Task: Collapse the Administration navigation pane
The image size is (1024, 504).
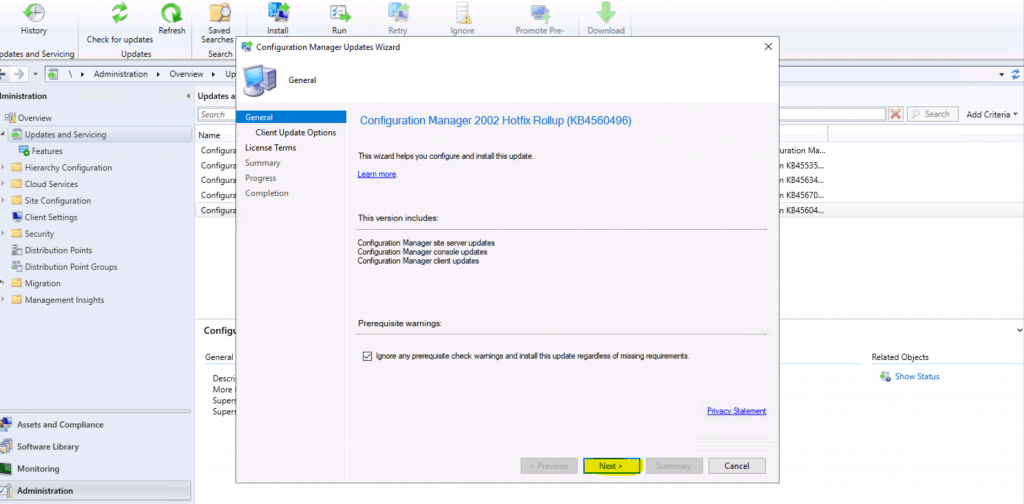Action: click(x=188, y=96)
